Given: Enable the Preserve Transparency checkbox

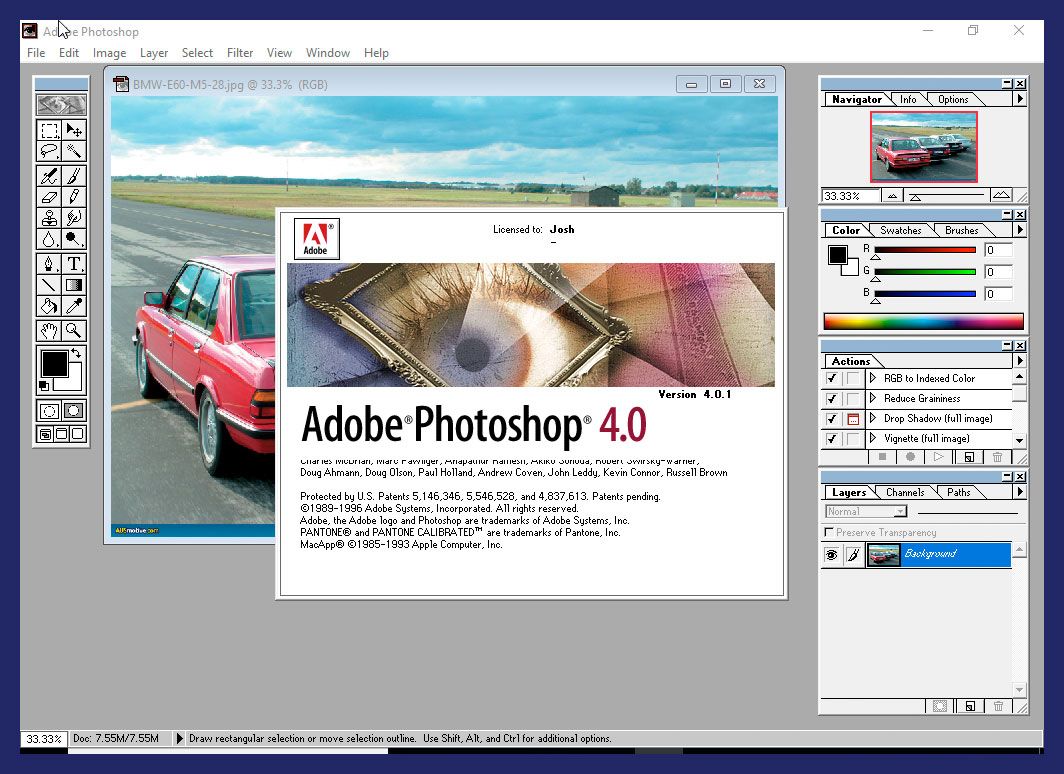Looking at the screenshot, I should click(x=829, y=533).
